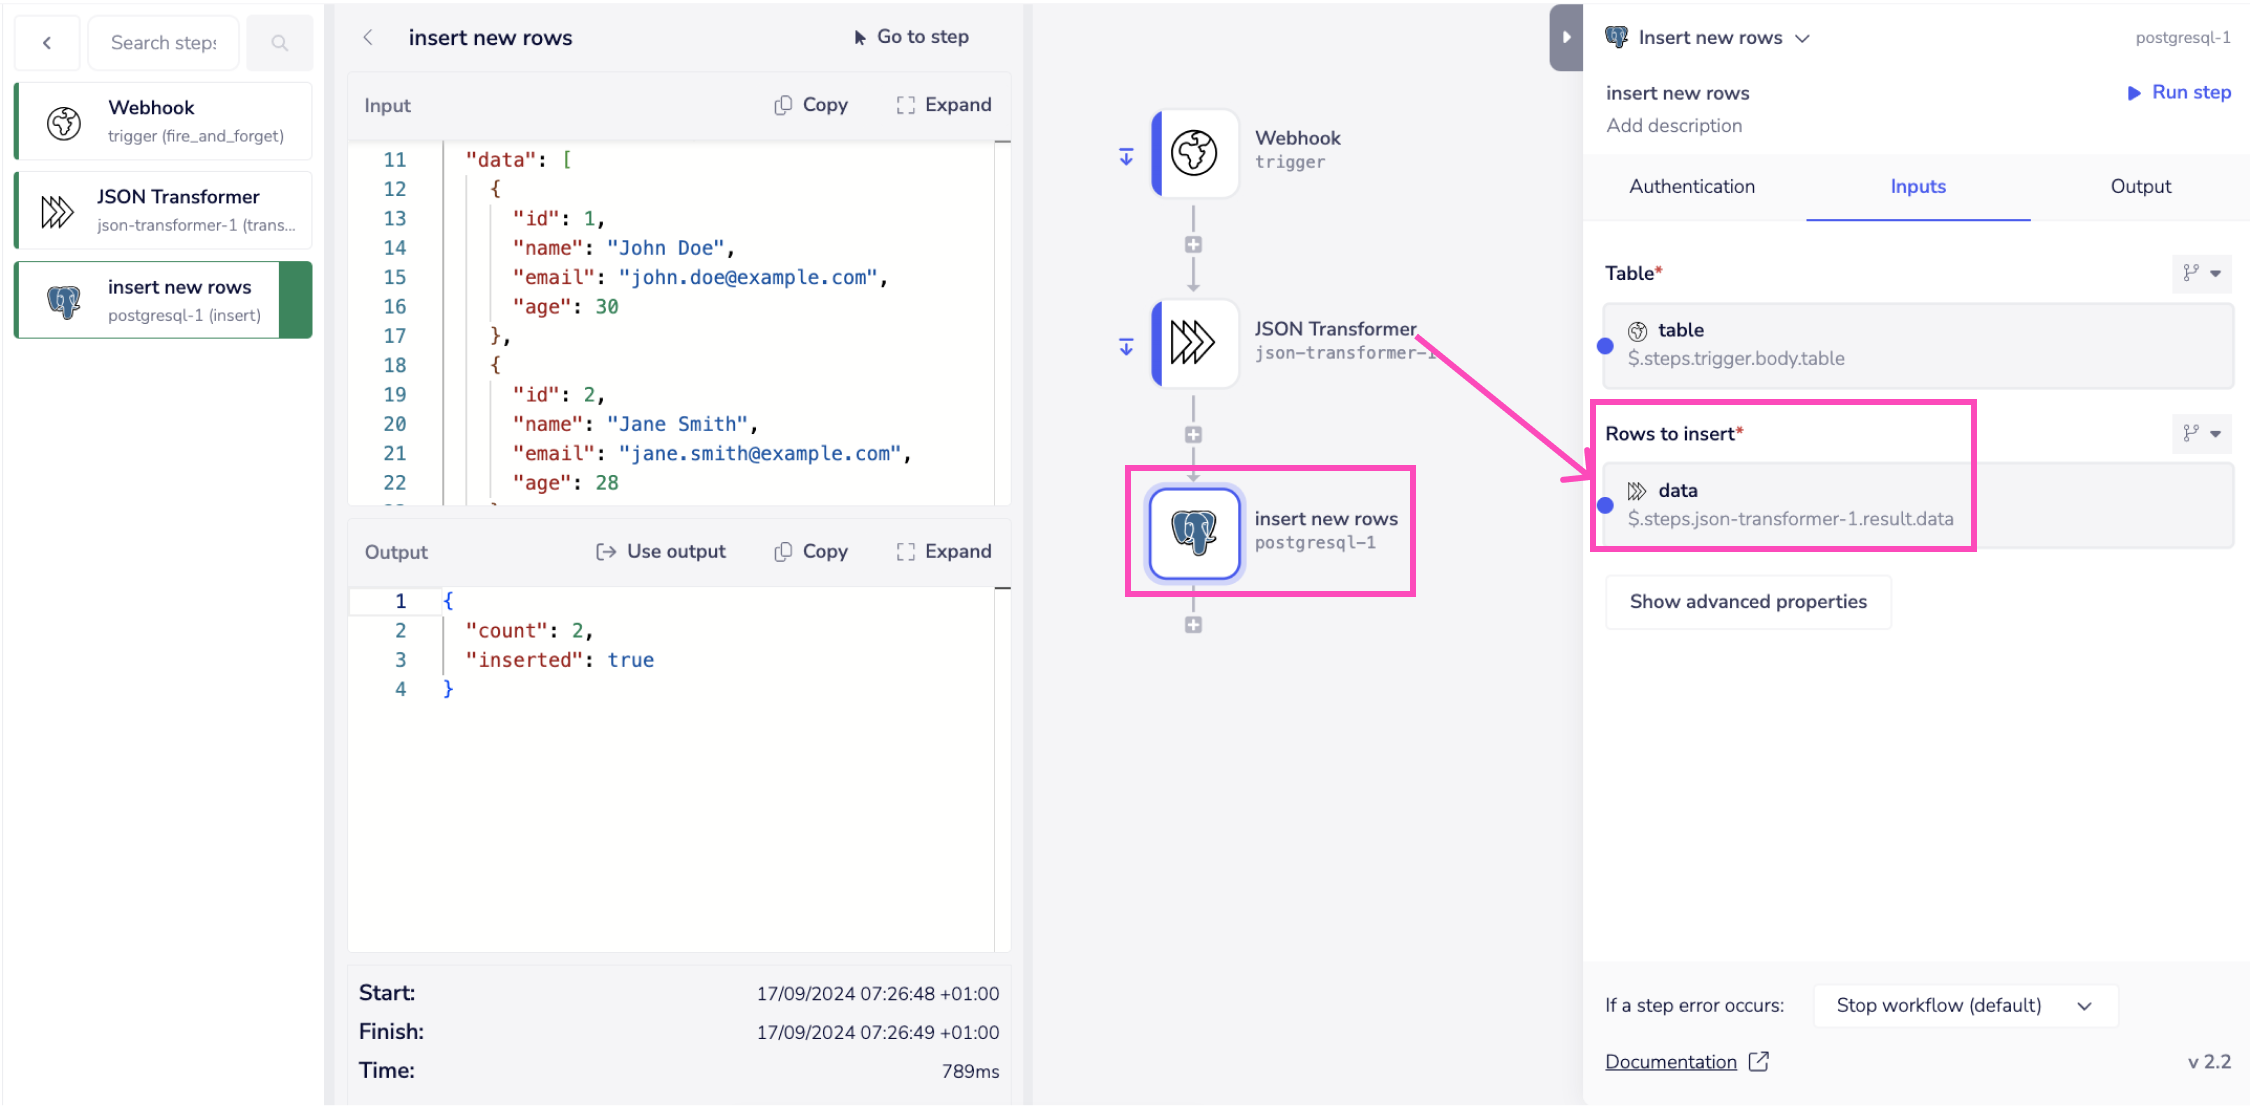Open the Insert new rows action dropdown
2250x1106 pixels.
point(1803,37)
